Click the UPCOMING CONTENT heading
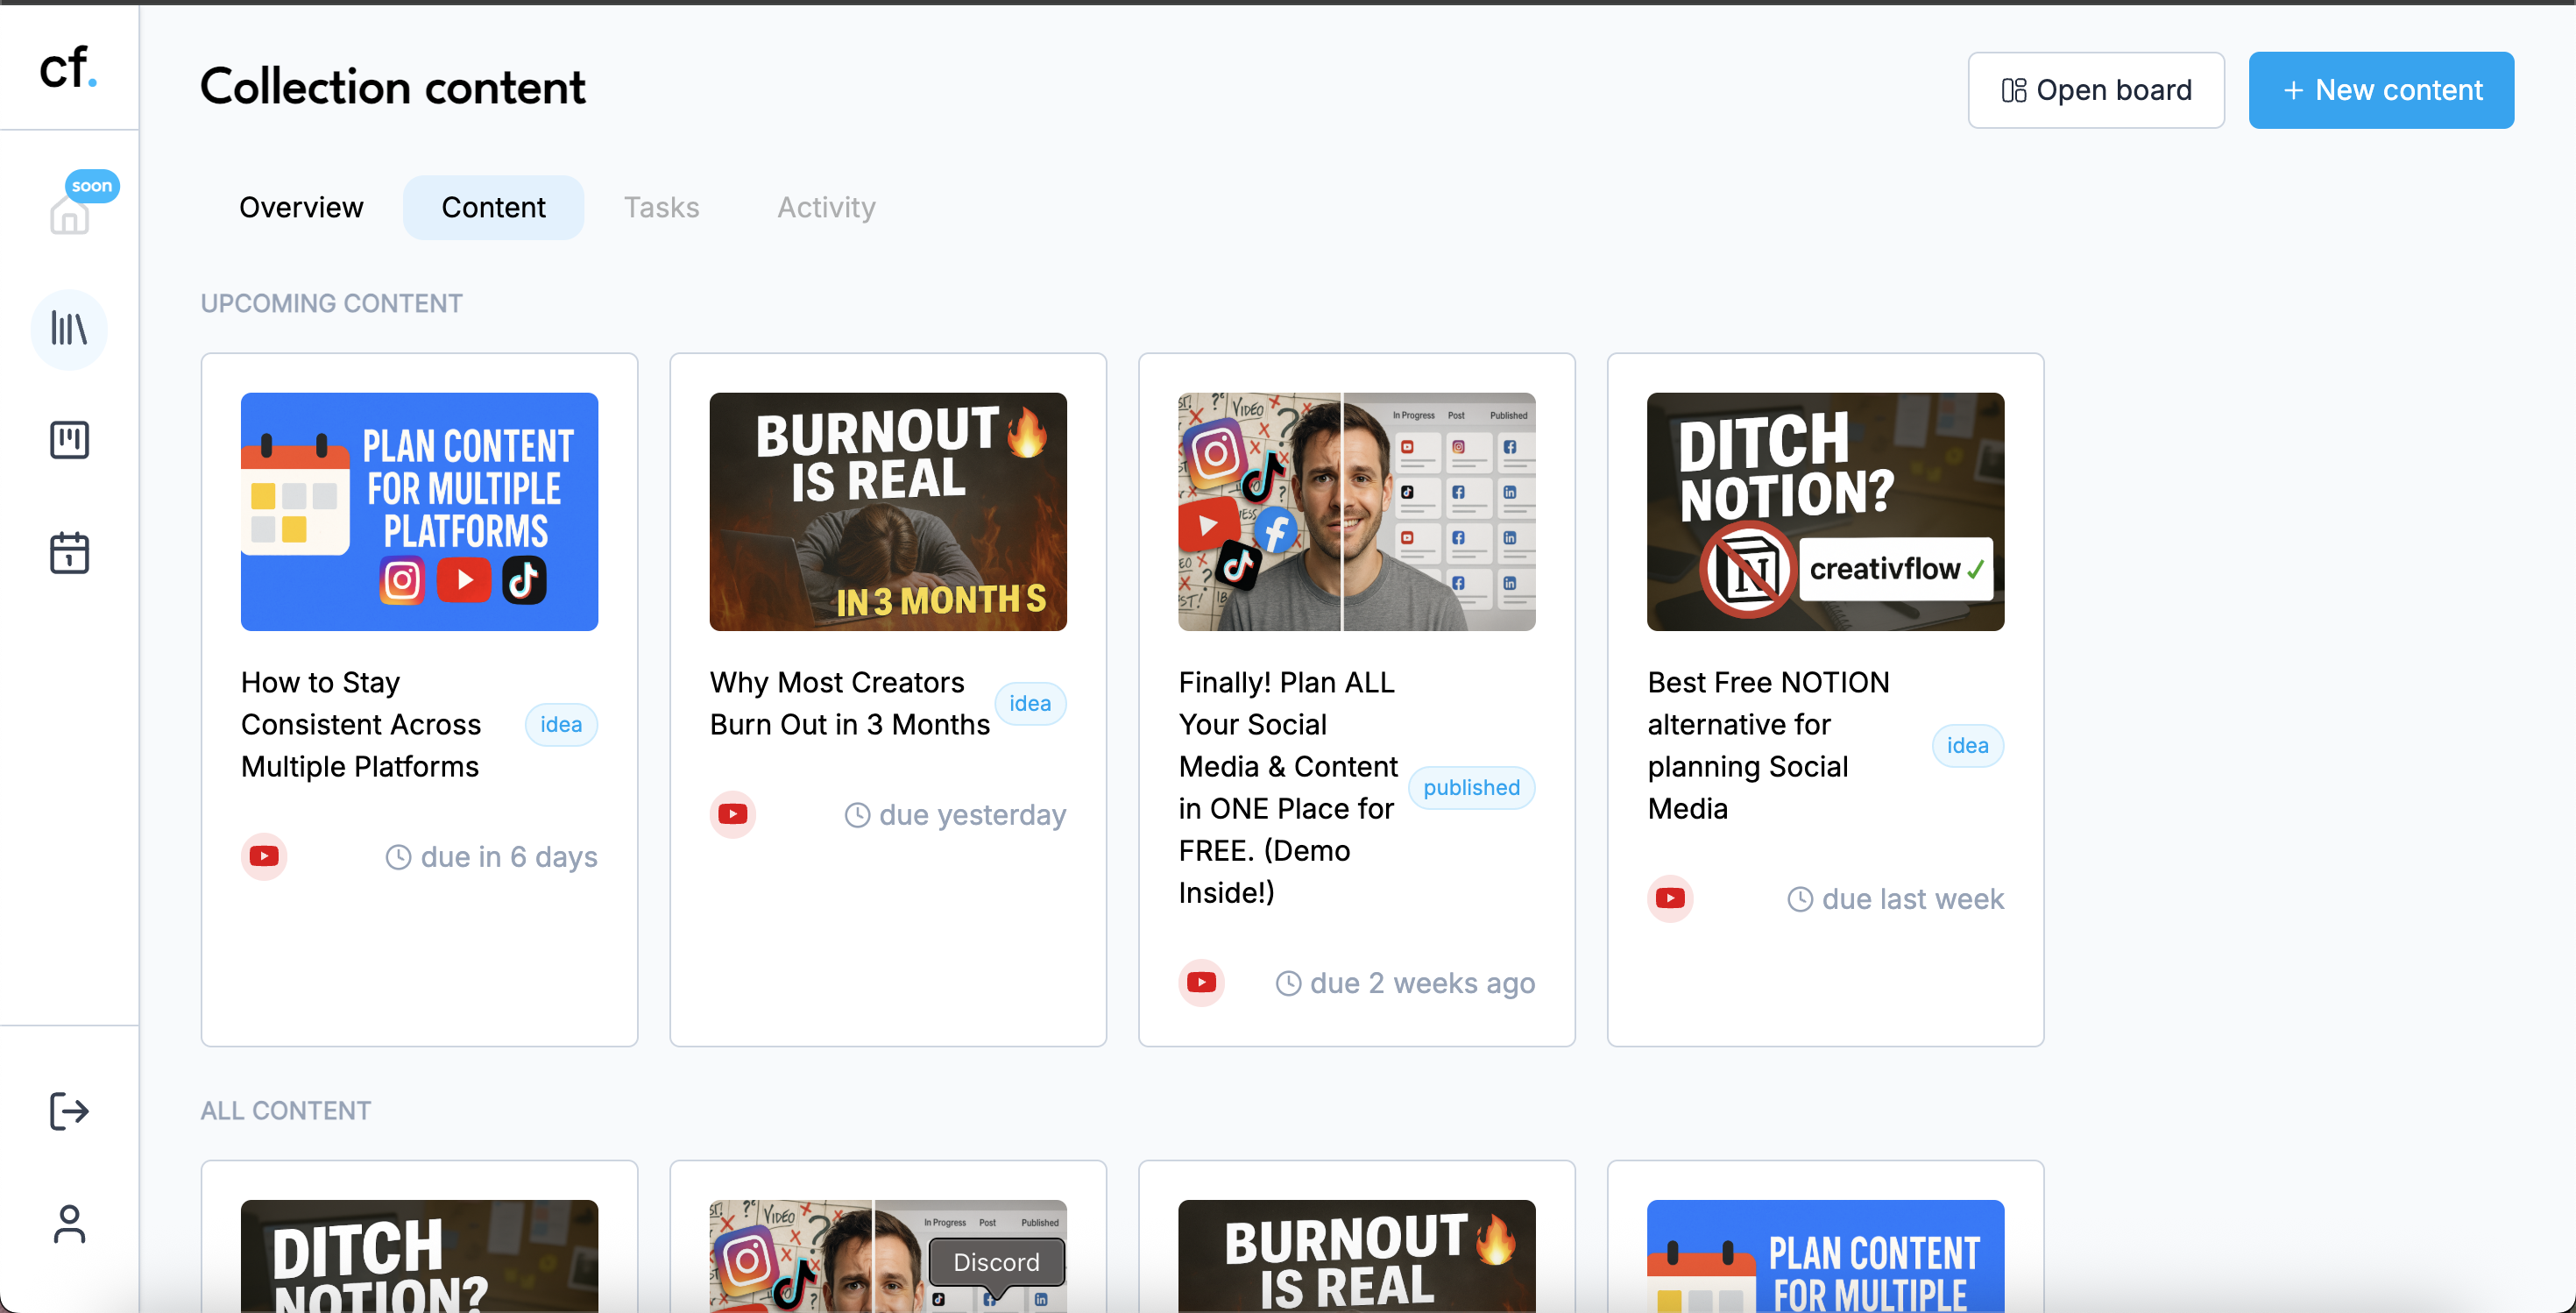Image resolution: width=2576 pixels, height=1313 pixels. pos(331,303)
